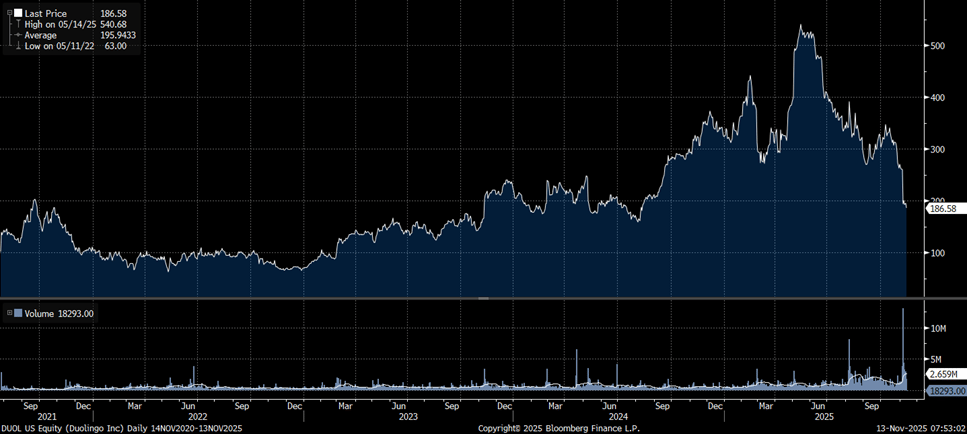Select 'High on 05/14/25' legend row

(x=60, y=24)
